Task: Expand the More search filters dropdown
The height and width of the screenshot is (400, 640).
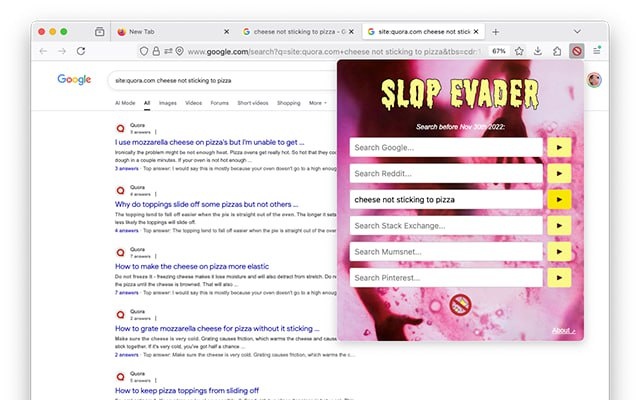Action: tap(318, 103)
